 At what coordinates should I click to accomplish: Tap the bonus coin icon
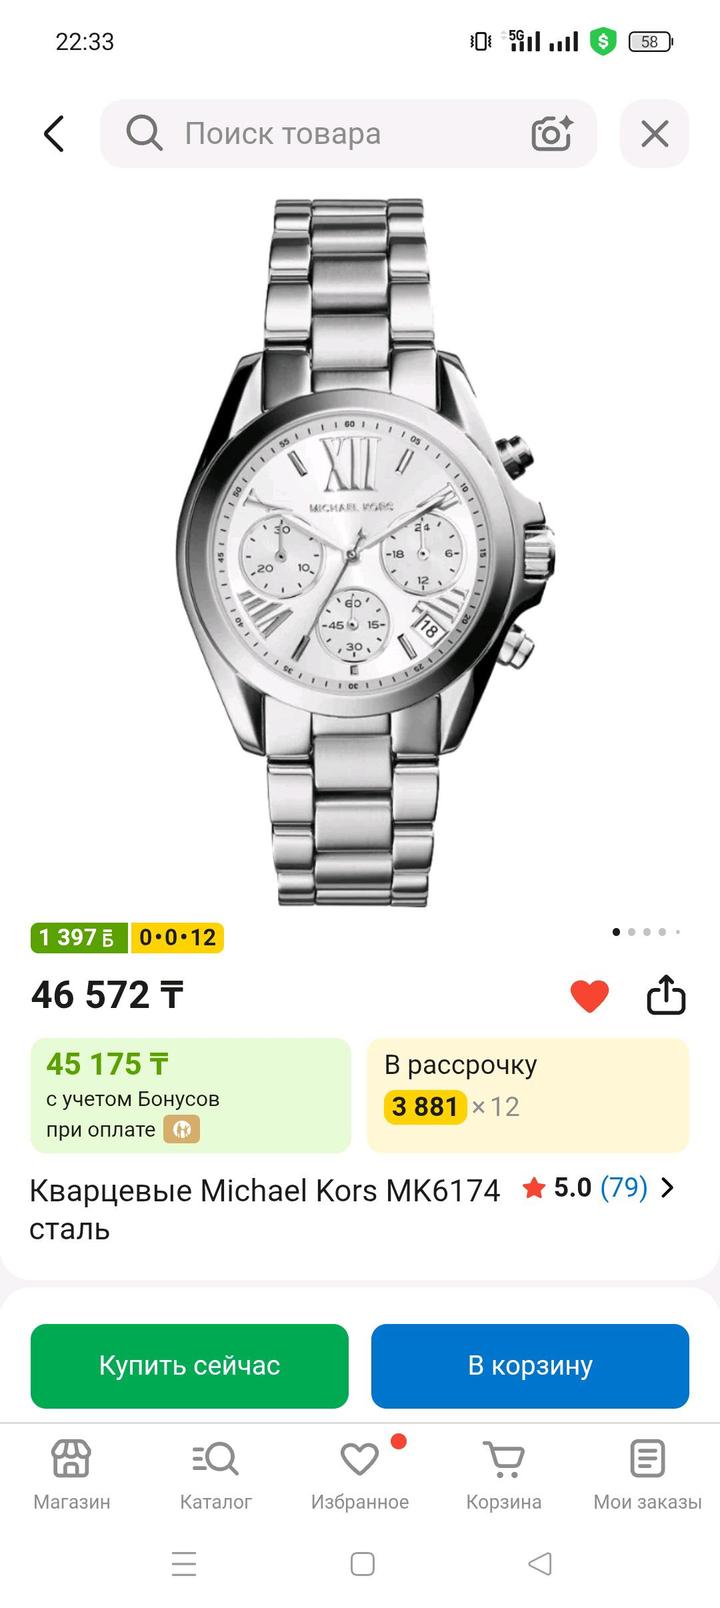[x=182, y=1130]
